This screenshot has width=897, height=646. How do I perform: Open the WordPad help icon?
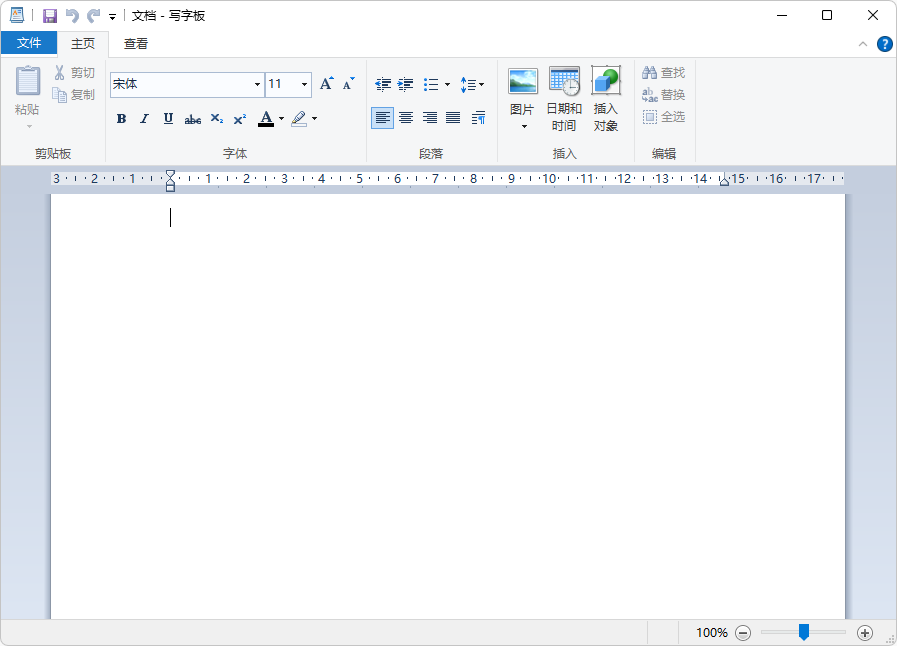885,44
